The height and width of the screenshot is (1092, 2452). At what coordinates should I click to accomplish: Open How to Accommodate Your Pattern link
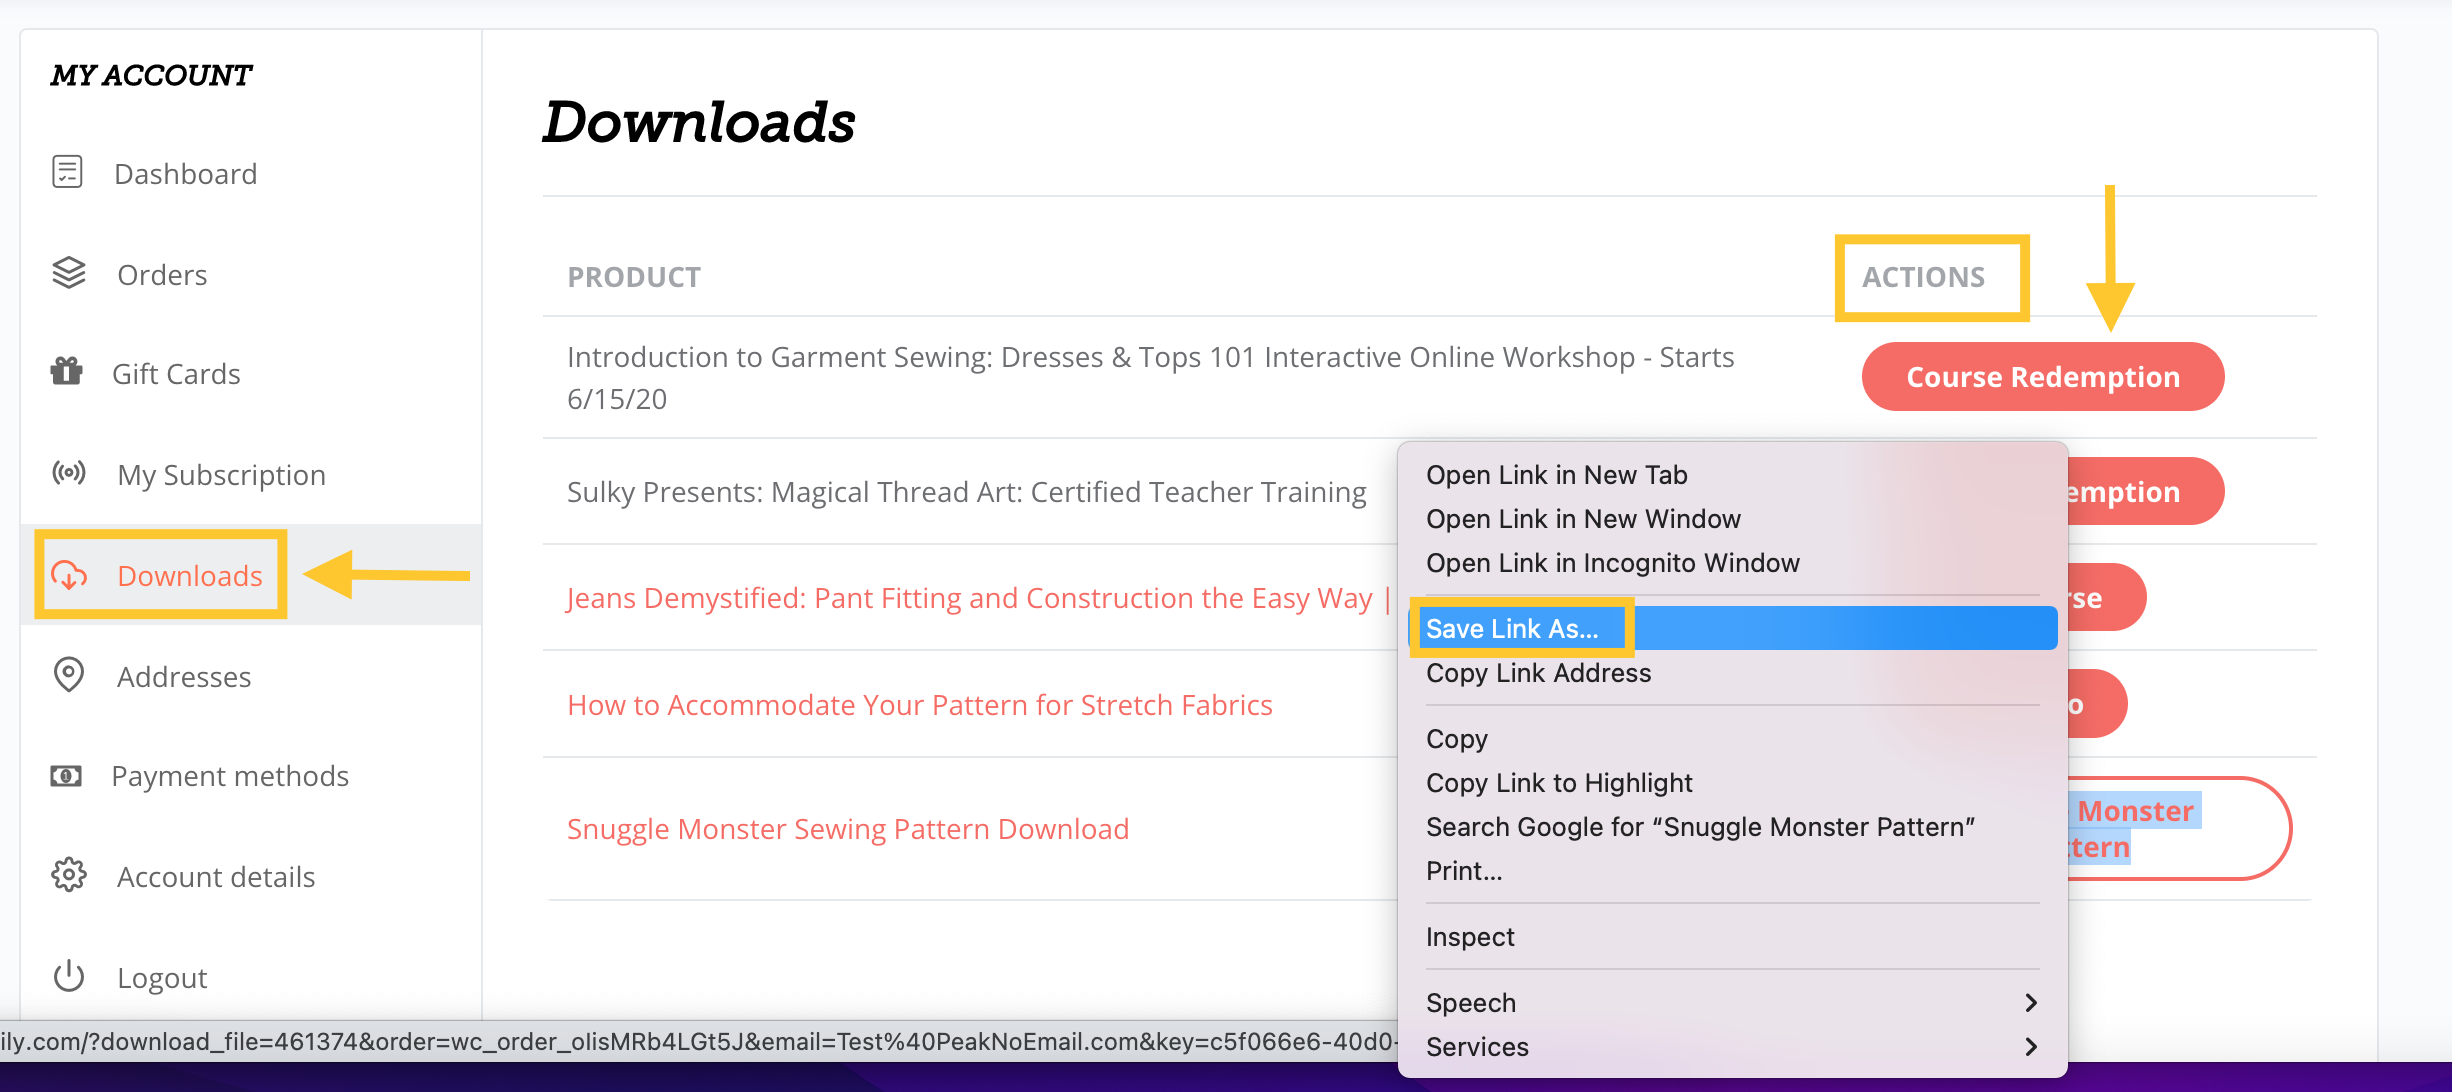(920, 705)
